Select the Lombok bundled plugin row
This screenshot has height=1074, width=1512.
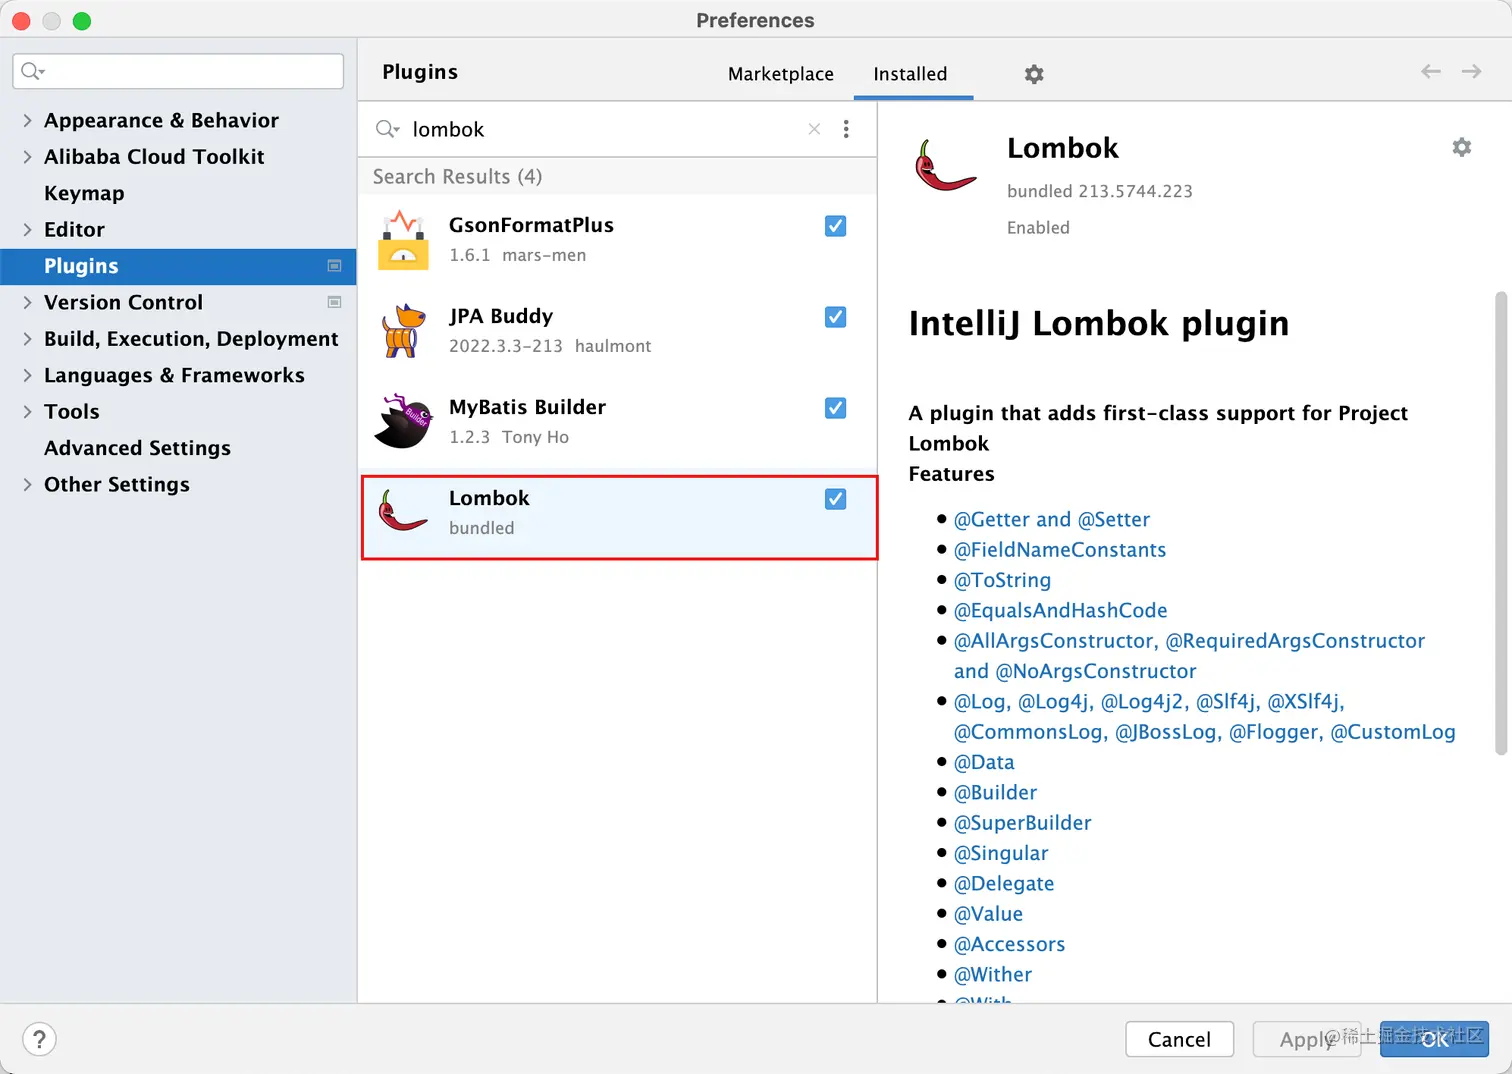619,517
